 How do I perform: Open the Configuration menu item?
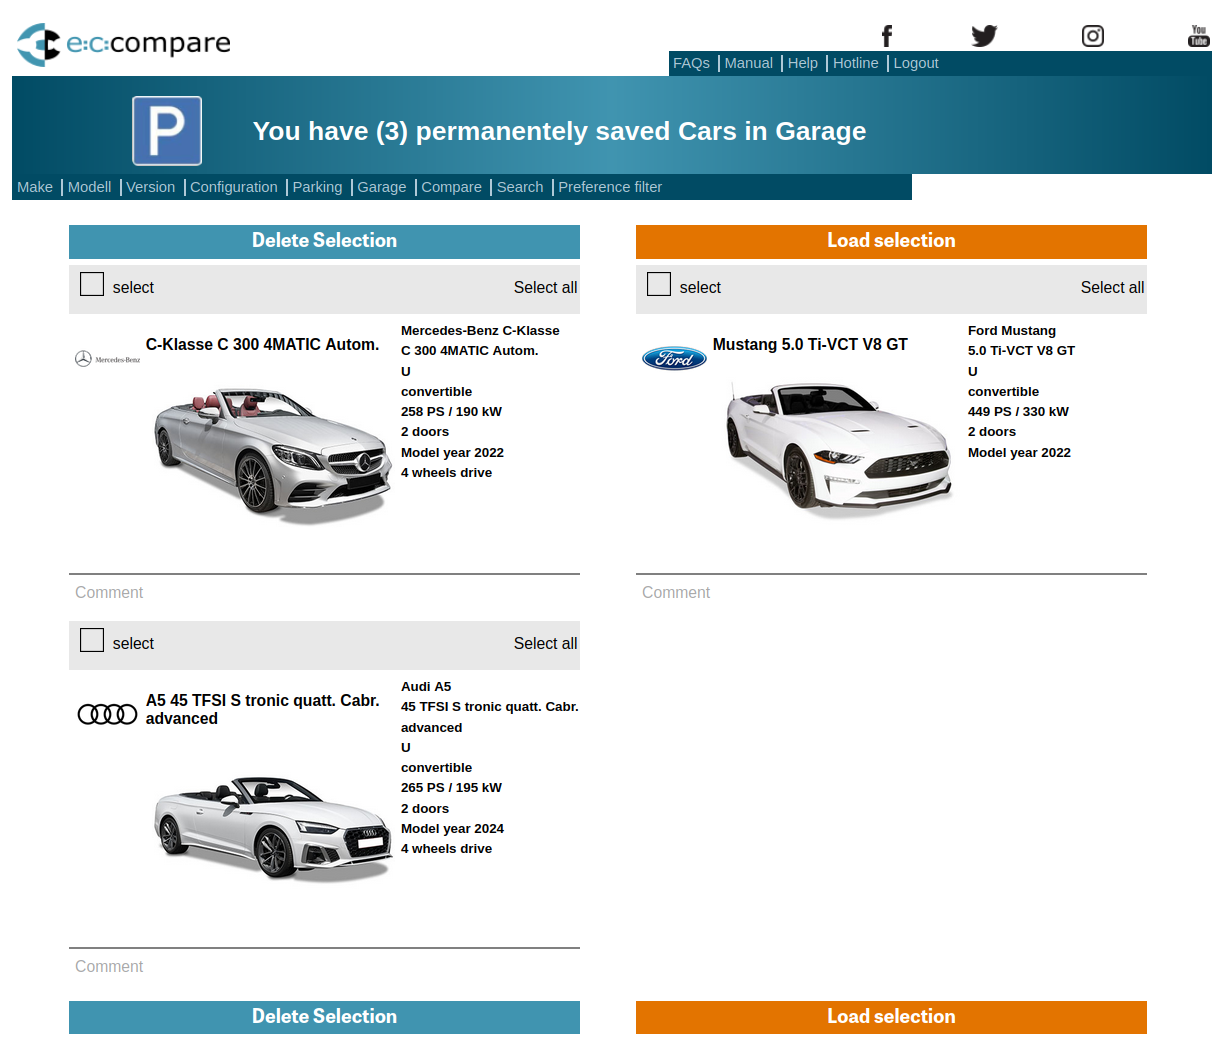click(x=234, y=187)
